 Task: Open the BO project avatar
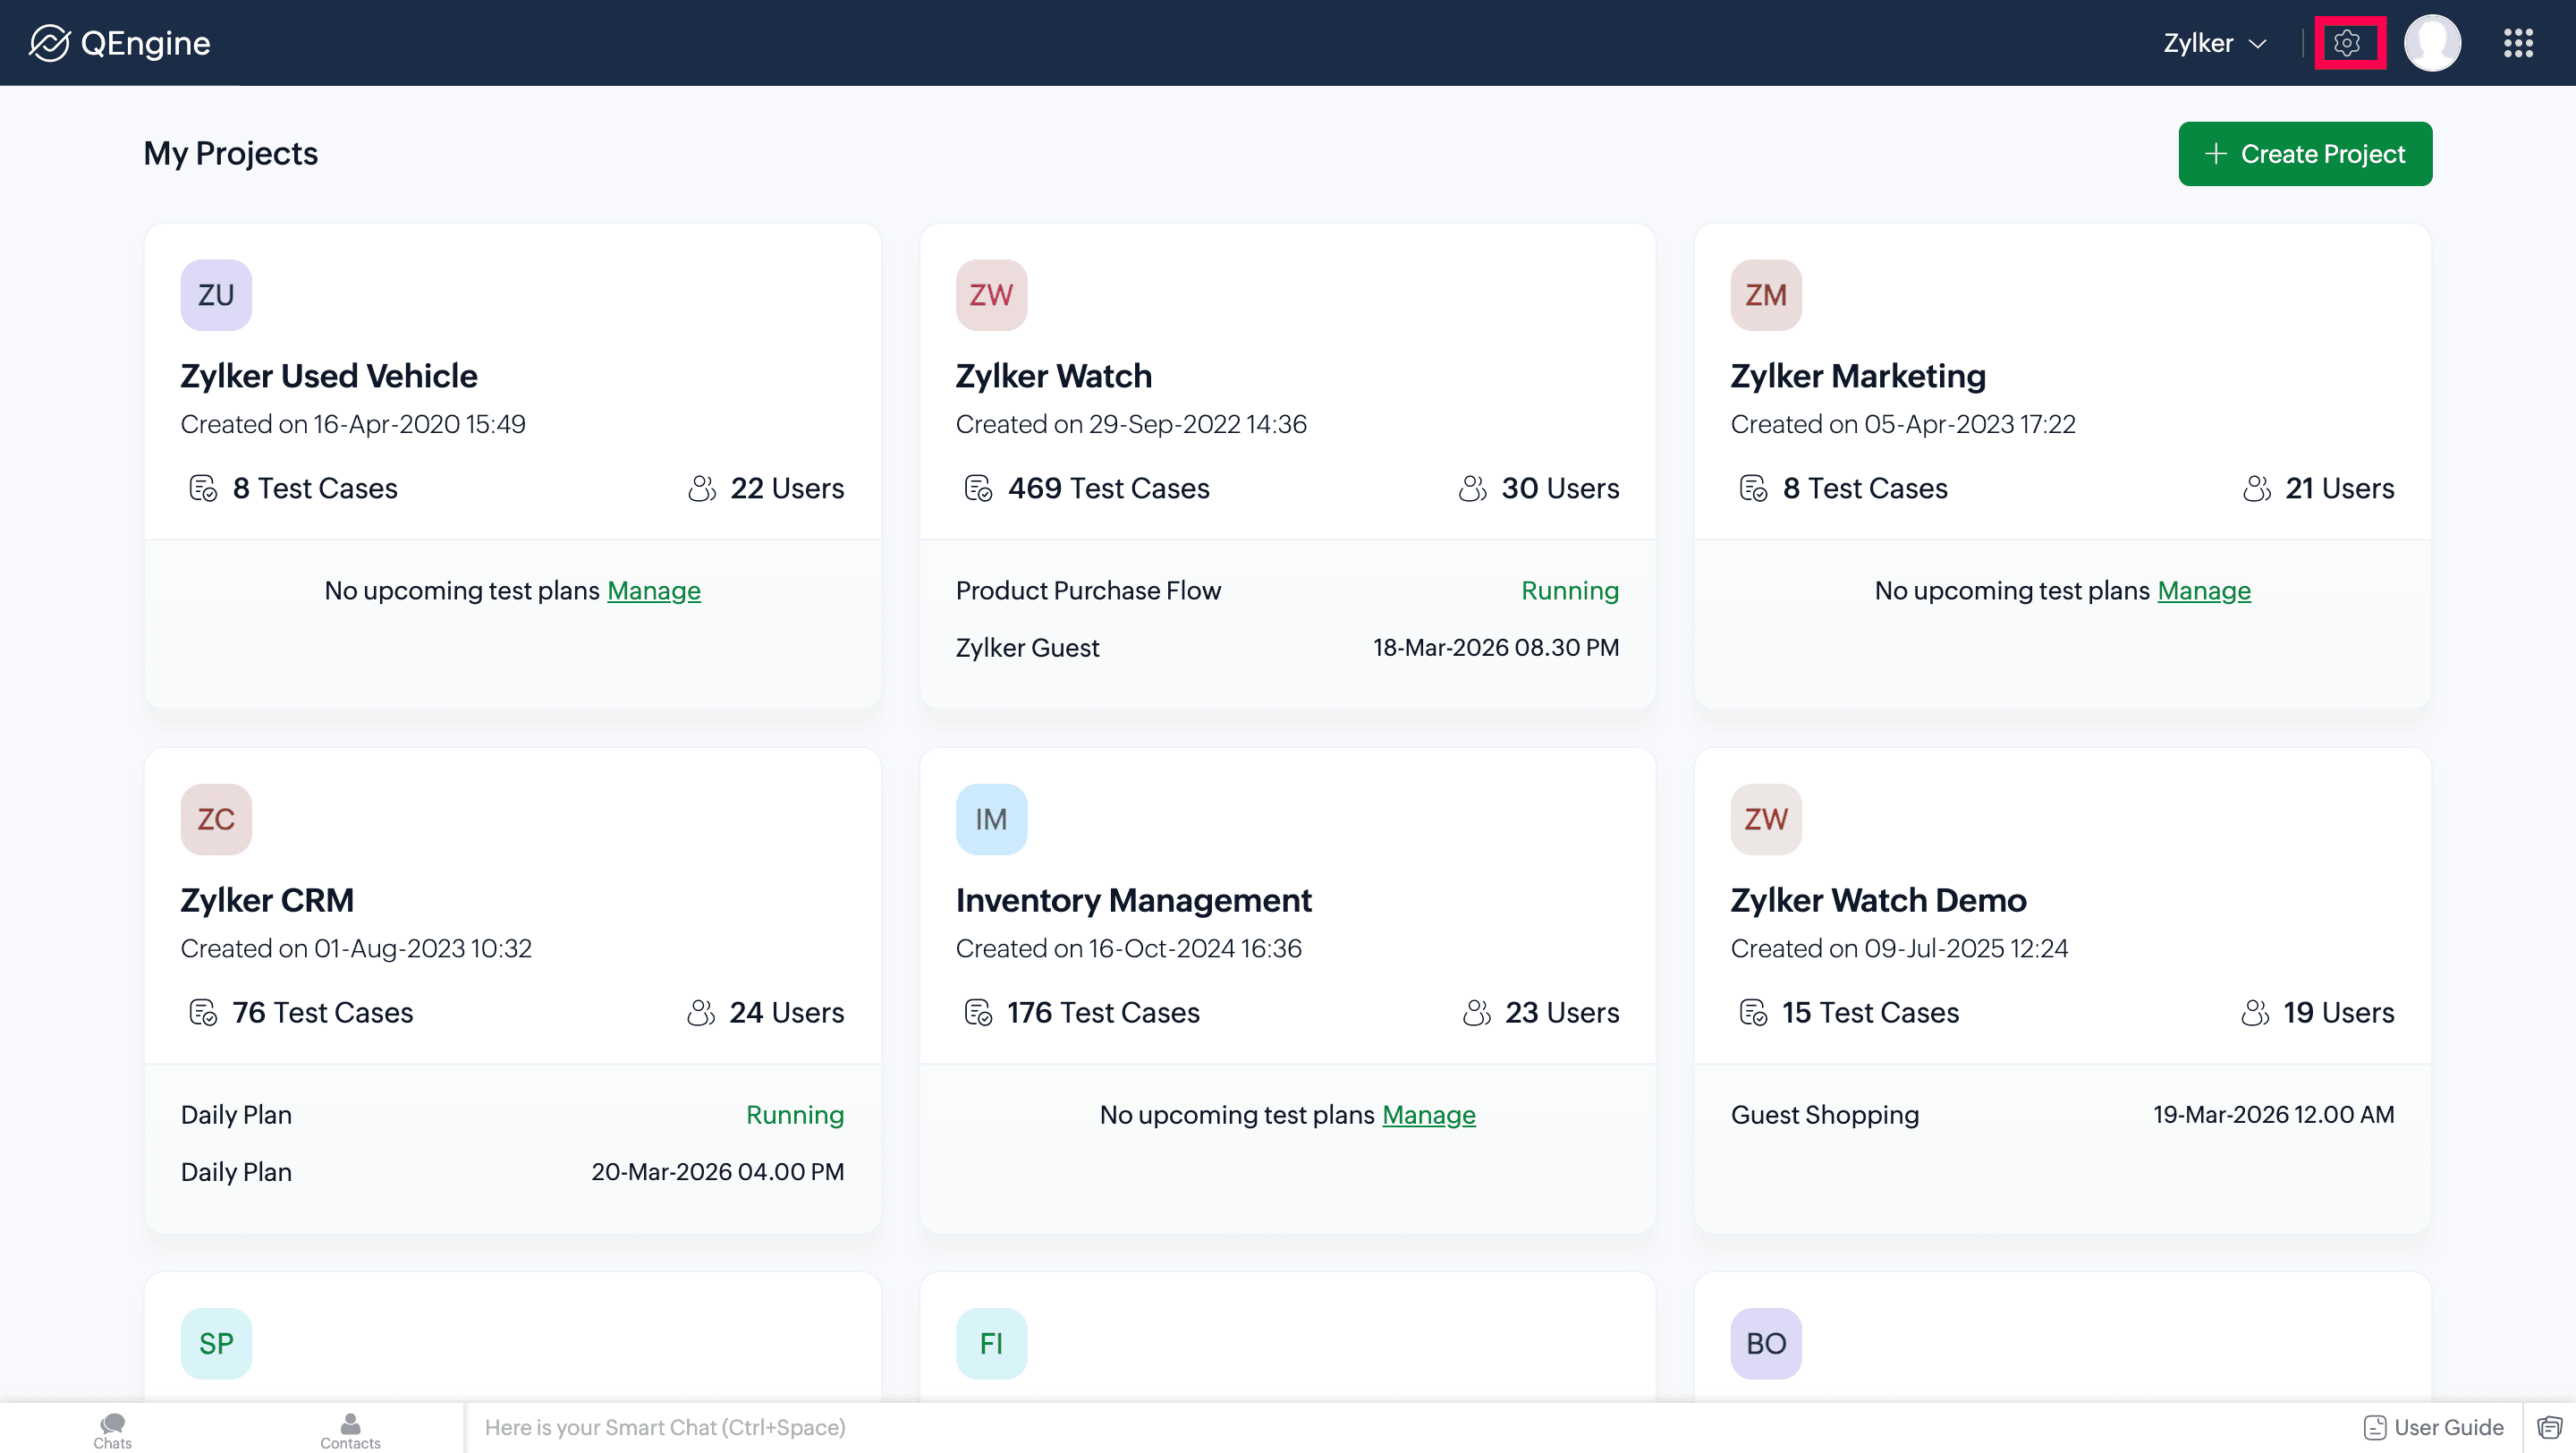pyautogui.click(x=1766, y=1343)
